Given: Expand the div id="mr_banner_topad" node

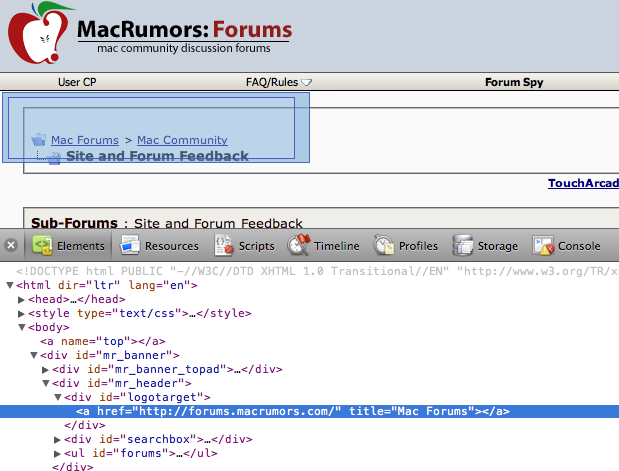Looking at the screenshot, I should [x=45, y=370].
